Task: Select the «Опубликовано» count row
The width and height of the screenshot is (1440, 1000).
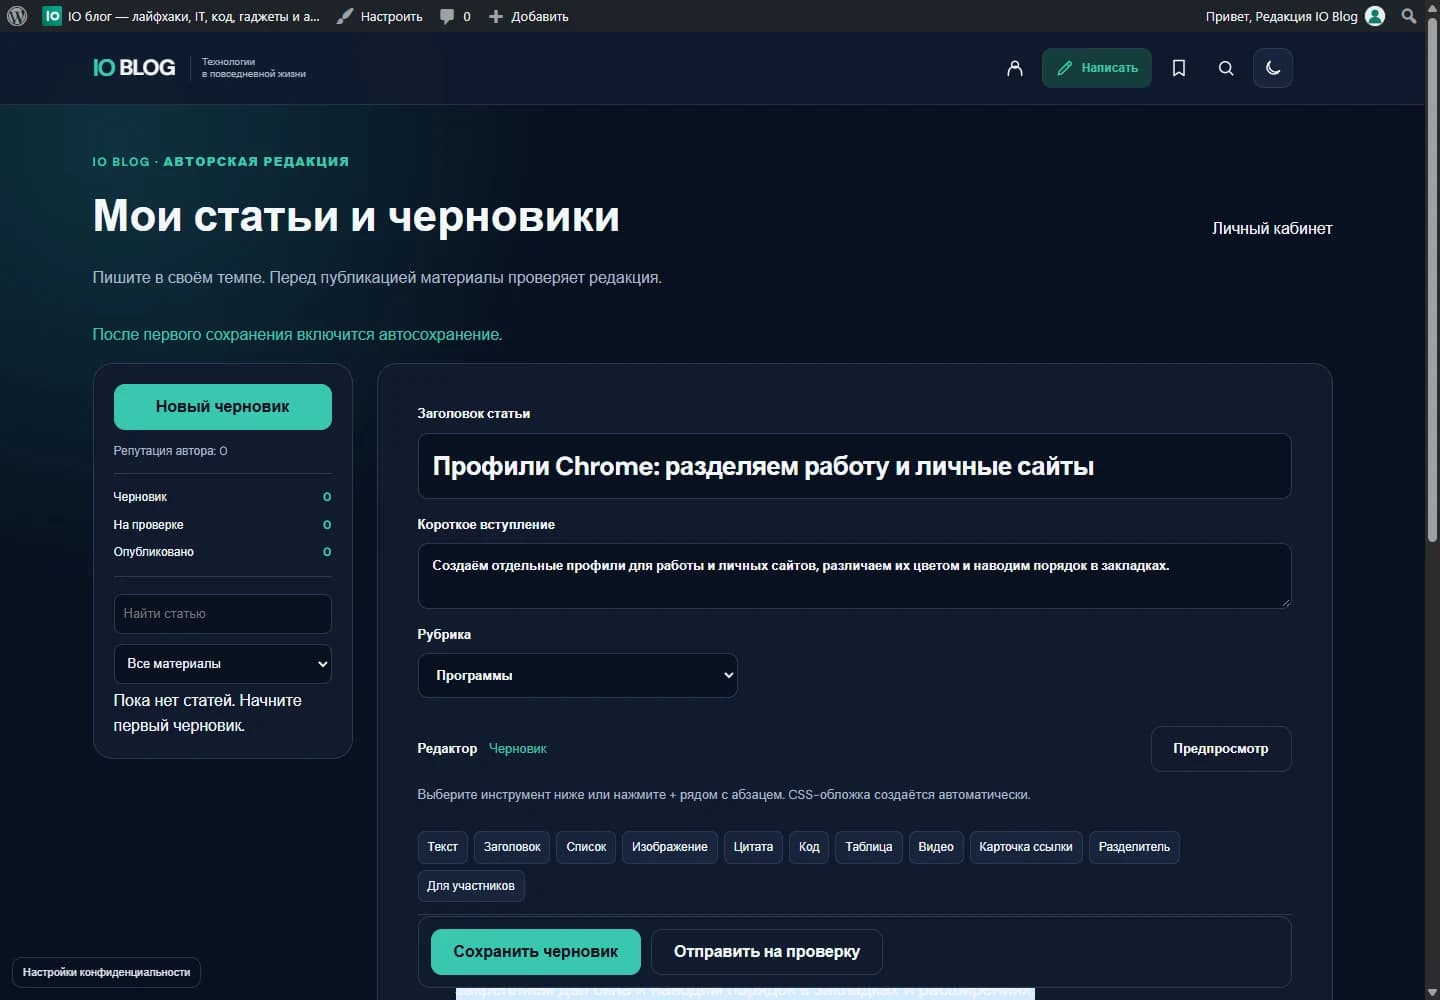Action: click(x=222, y=552)
